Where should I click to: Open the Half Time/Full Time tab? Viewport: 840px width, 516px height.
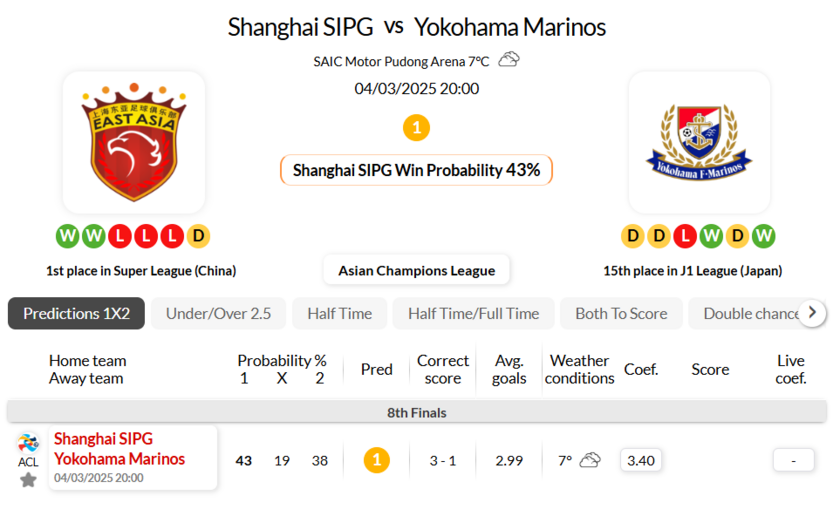pyautogui.click(x=473, y=313)
